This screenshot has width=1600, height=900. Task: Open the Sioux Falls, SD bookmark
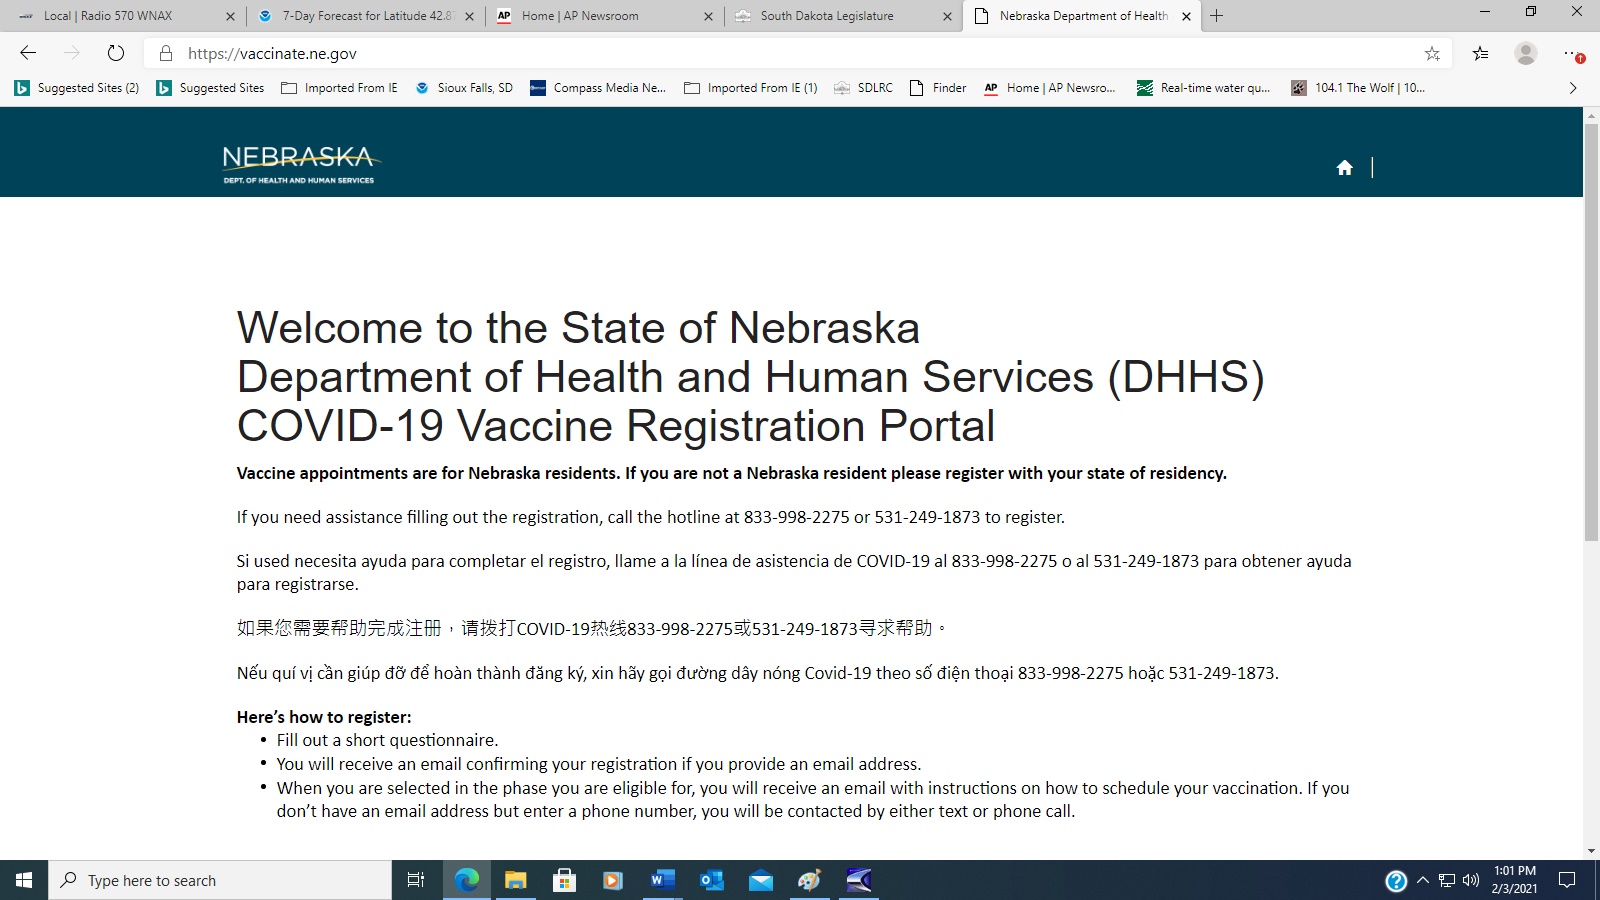464,88
